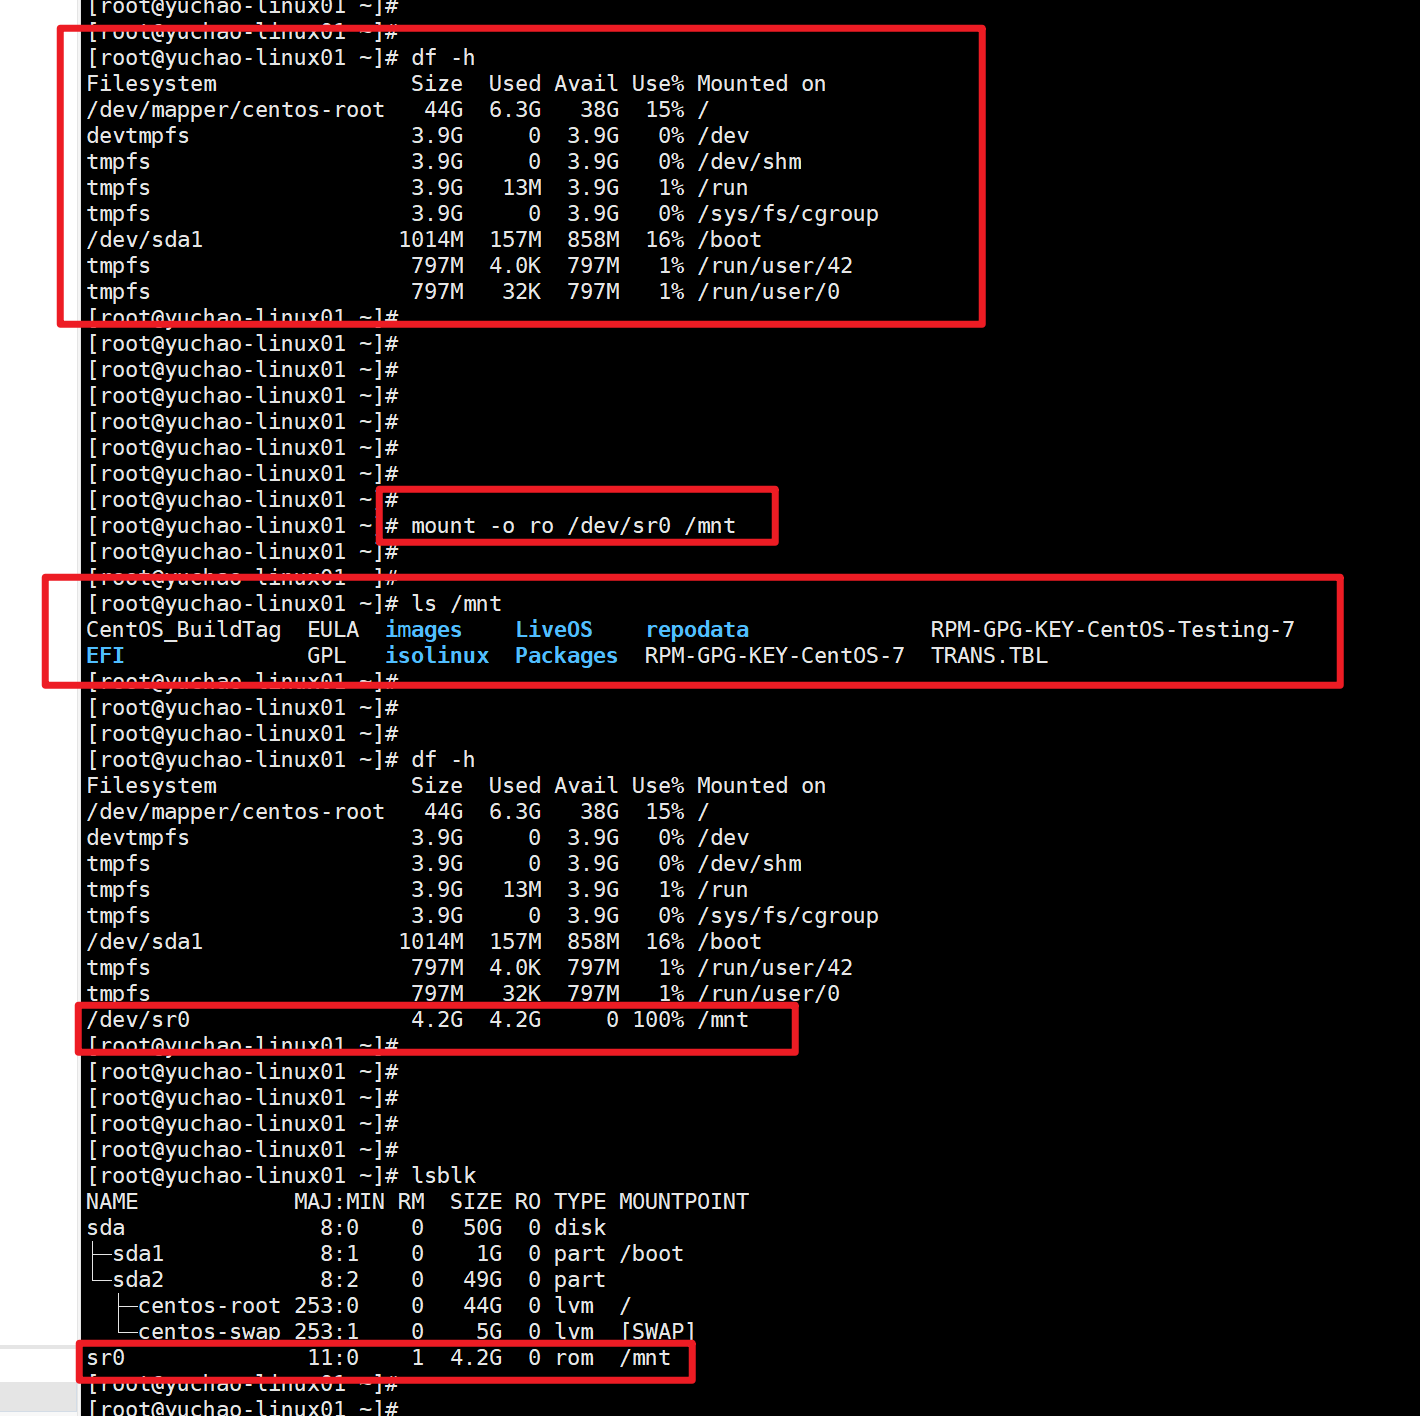The image size is (1420, 1416).
Task: Select the EULA file in listing
Action: [x=333, y=630]
